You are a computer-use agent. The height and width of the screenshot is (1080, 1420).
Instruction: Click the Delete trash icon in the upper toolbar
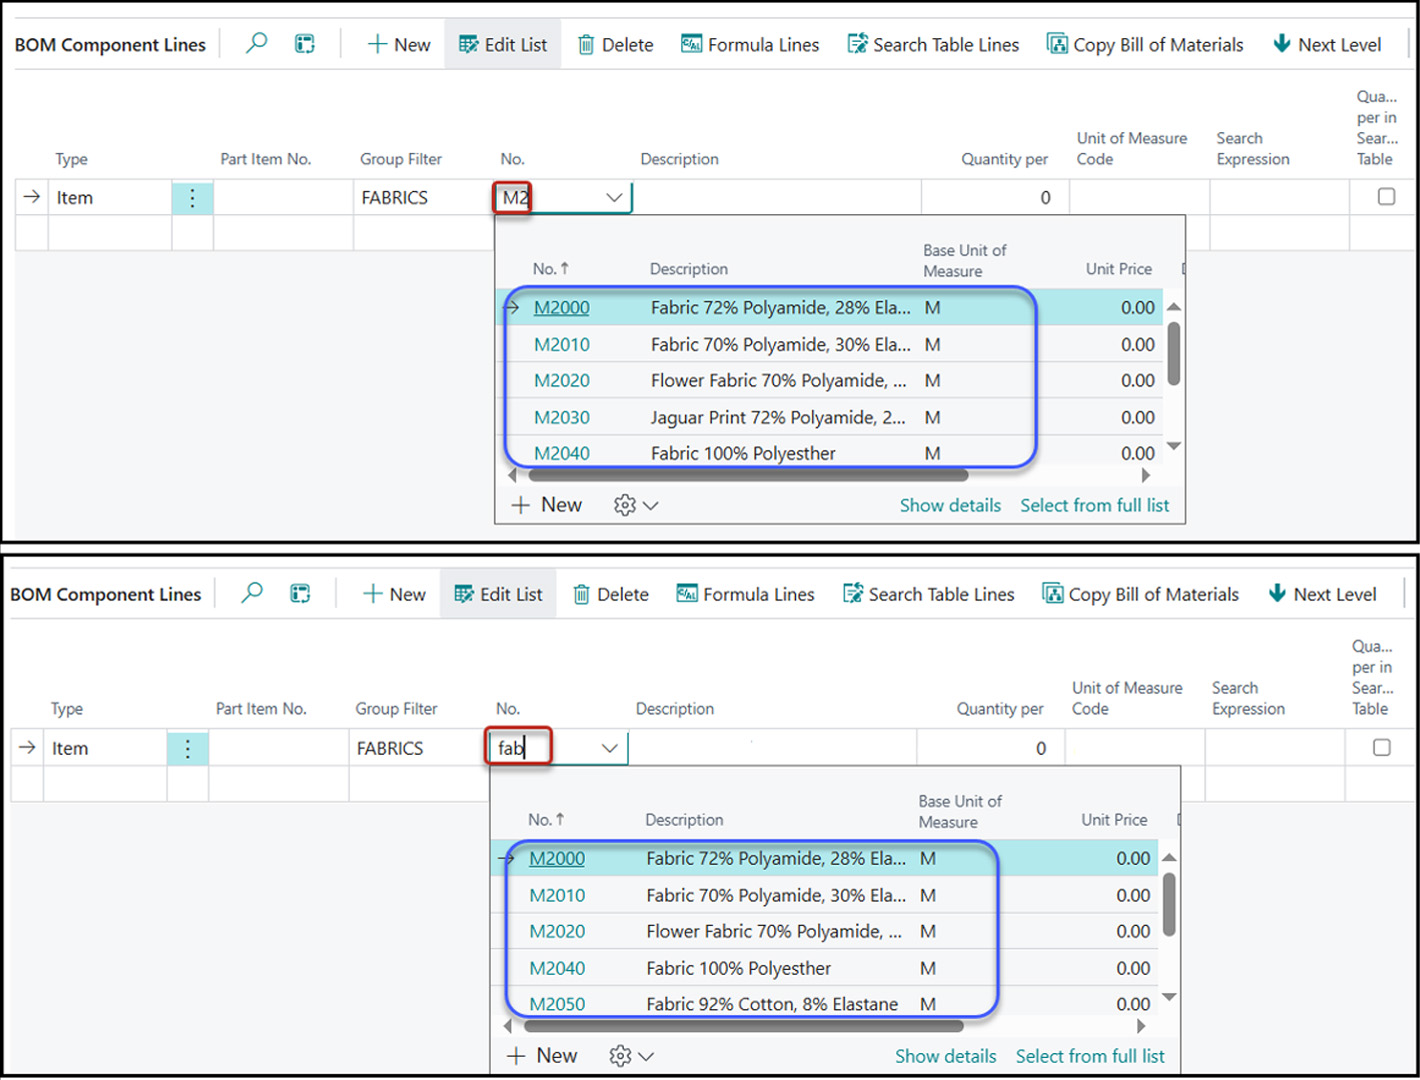click(586, 45)
